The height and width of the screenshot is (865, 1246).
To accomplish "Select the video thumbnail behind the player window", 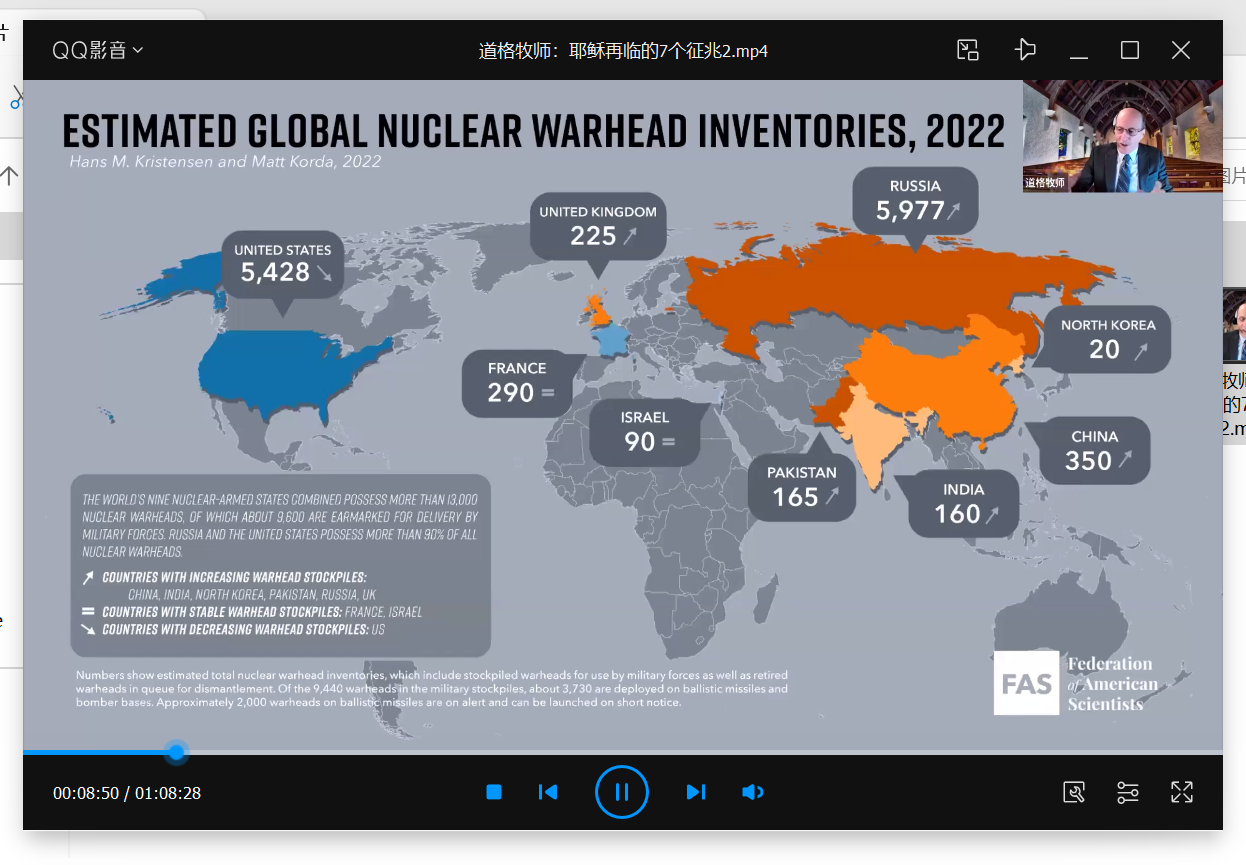I will pos(1234,325).
